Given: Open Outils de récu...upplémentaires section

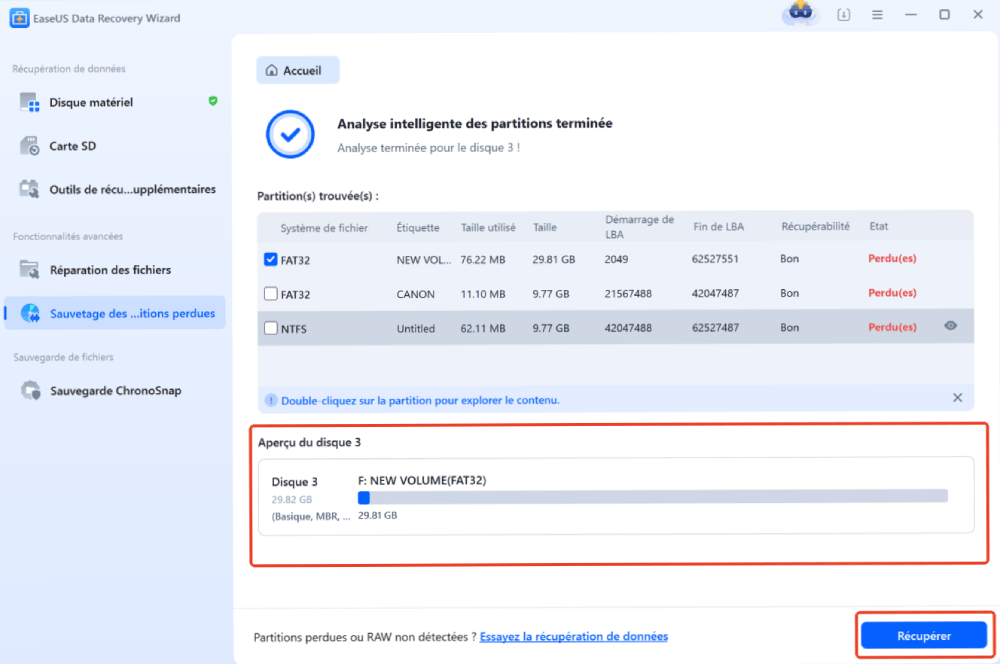Looking at the screenshot, I should (115, 189).
